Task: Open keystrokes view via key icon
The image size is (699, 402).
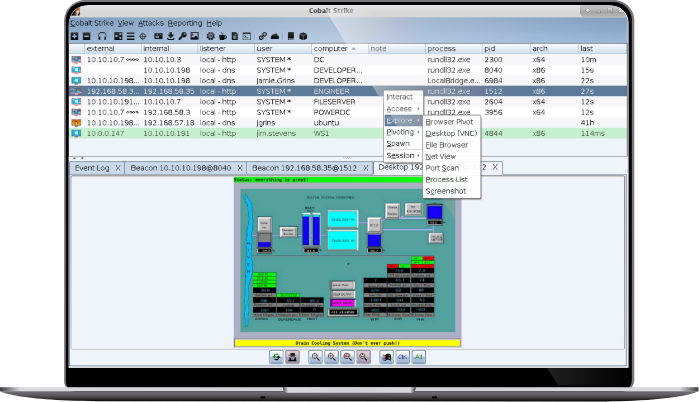Action: click(x=182, y=36)
